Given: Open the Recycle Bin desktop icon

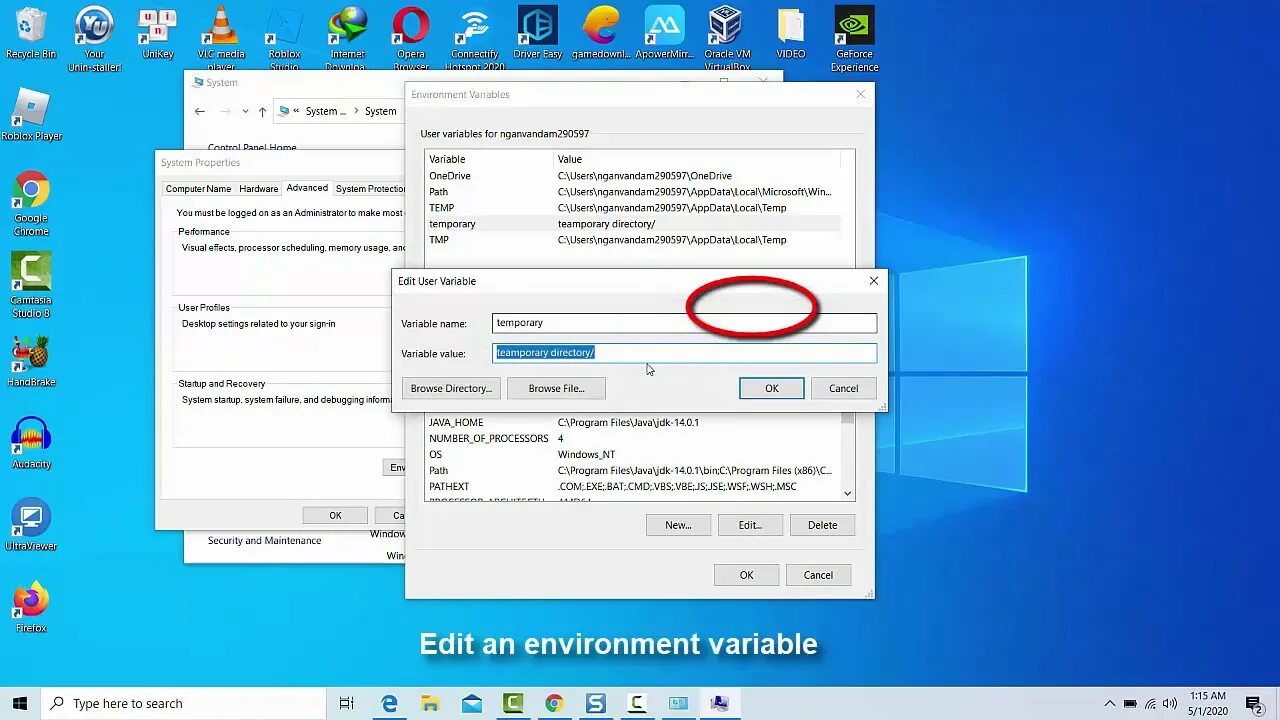Looking at the screenshot, I should point(31,33).
